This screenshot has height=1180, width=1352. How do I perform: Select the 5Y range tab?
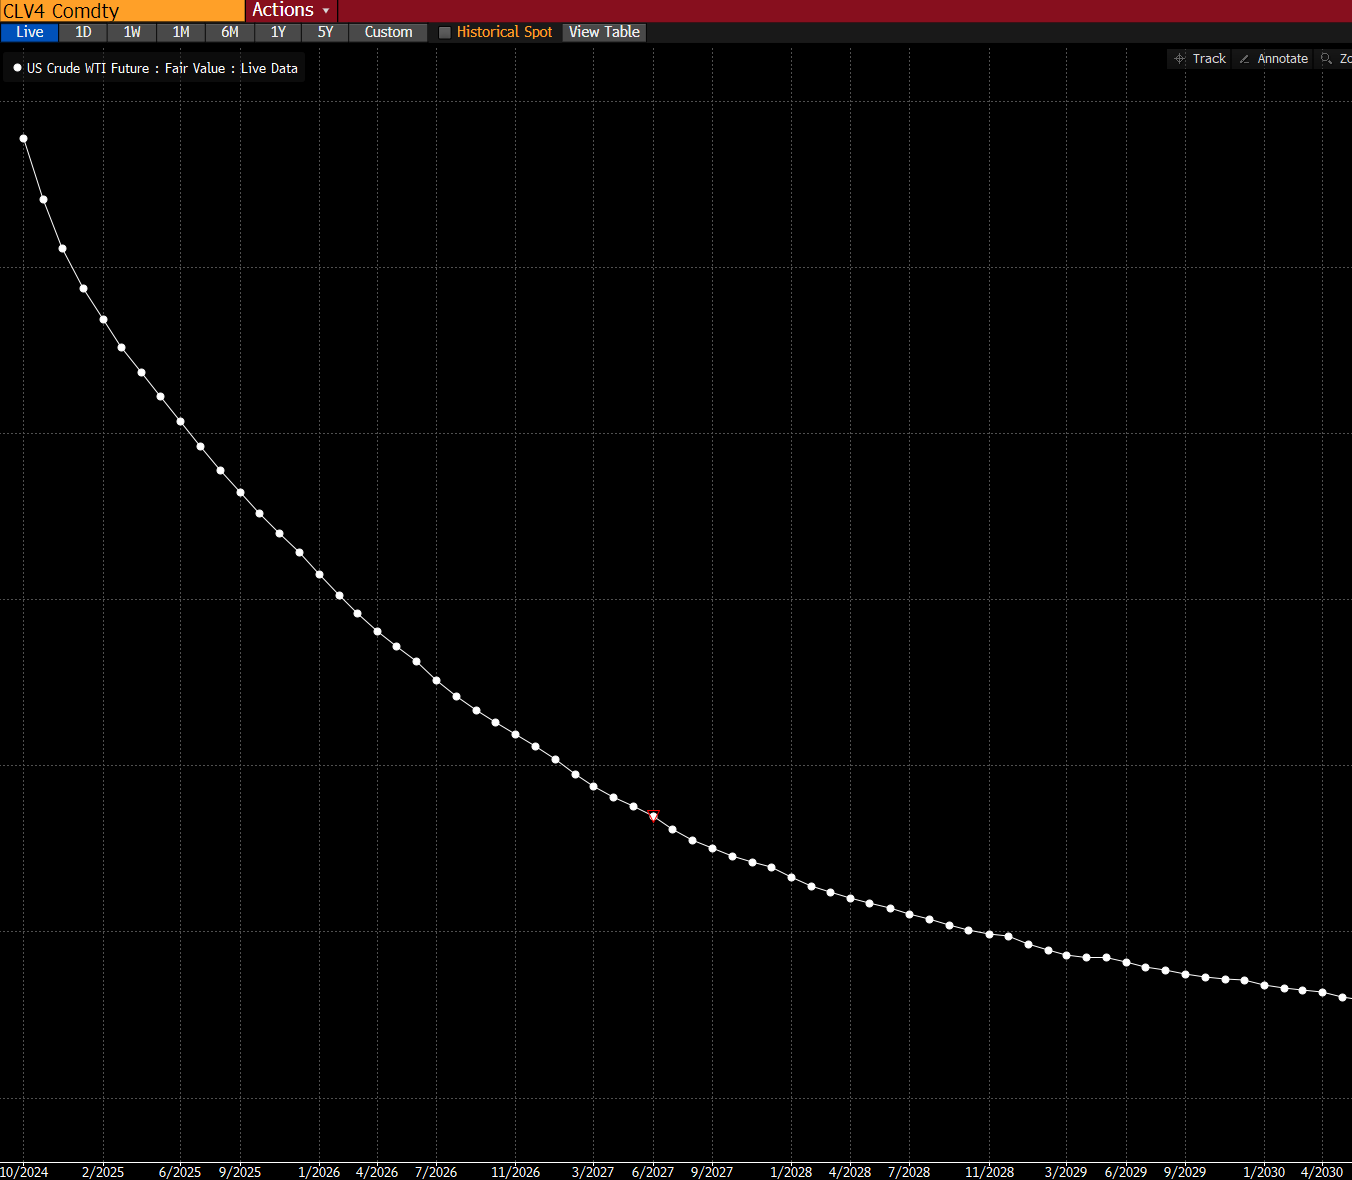325,32
